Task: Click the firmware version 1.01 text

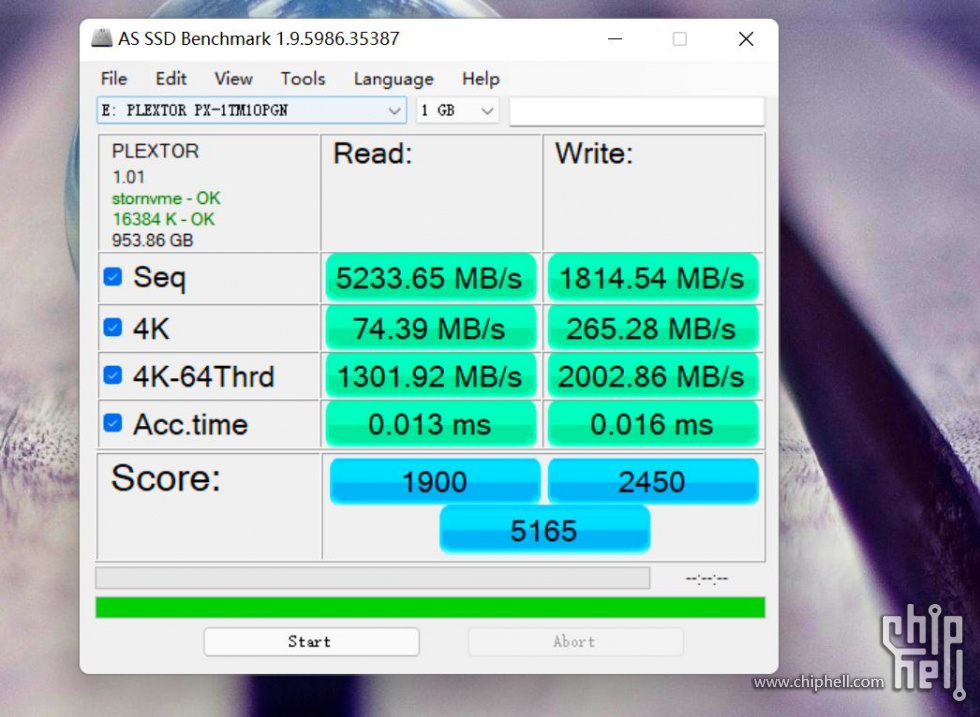Action: click(x=128, y=177)
